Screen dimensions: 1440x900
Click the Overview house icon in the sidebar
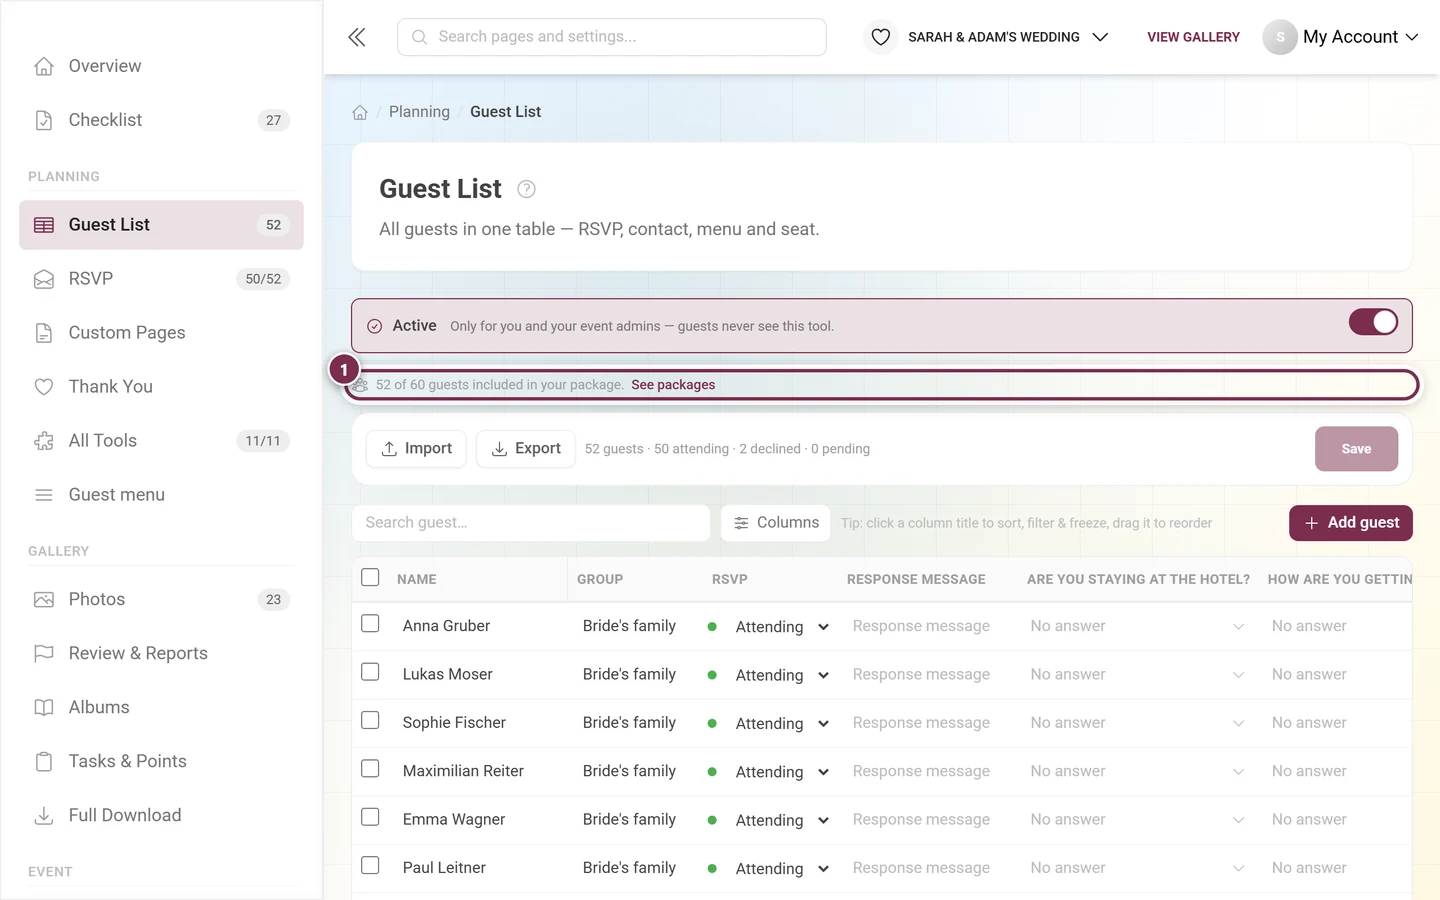pos(44,66)
